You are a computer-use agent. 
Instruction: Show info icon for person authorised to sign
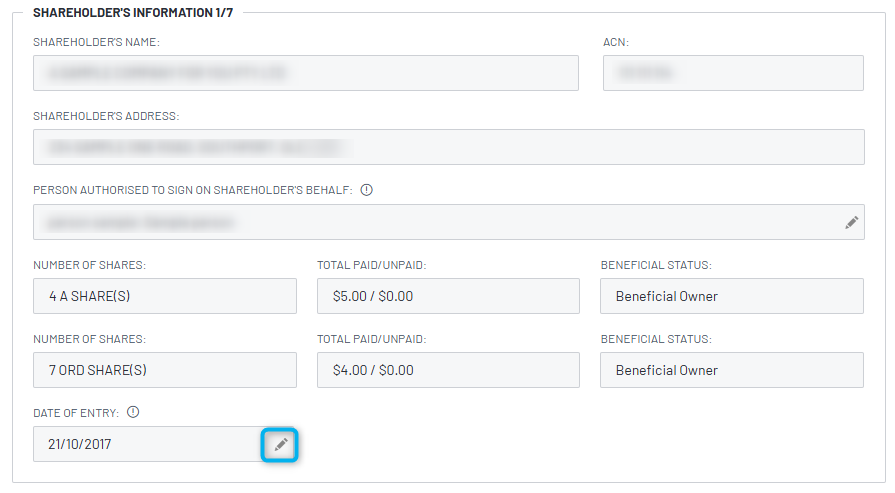(366, 190)
